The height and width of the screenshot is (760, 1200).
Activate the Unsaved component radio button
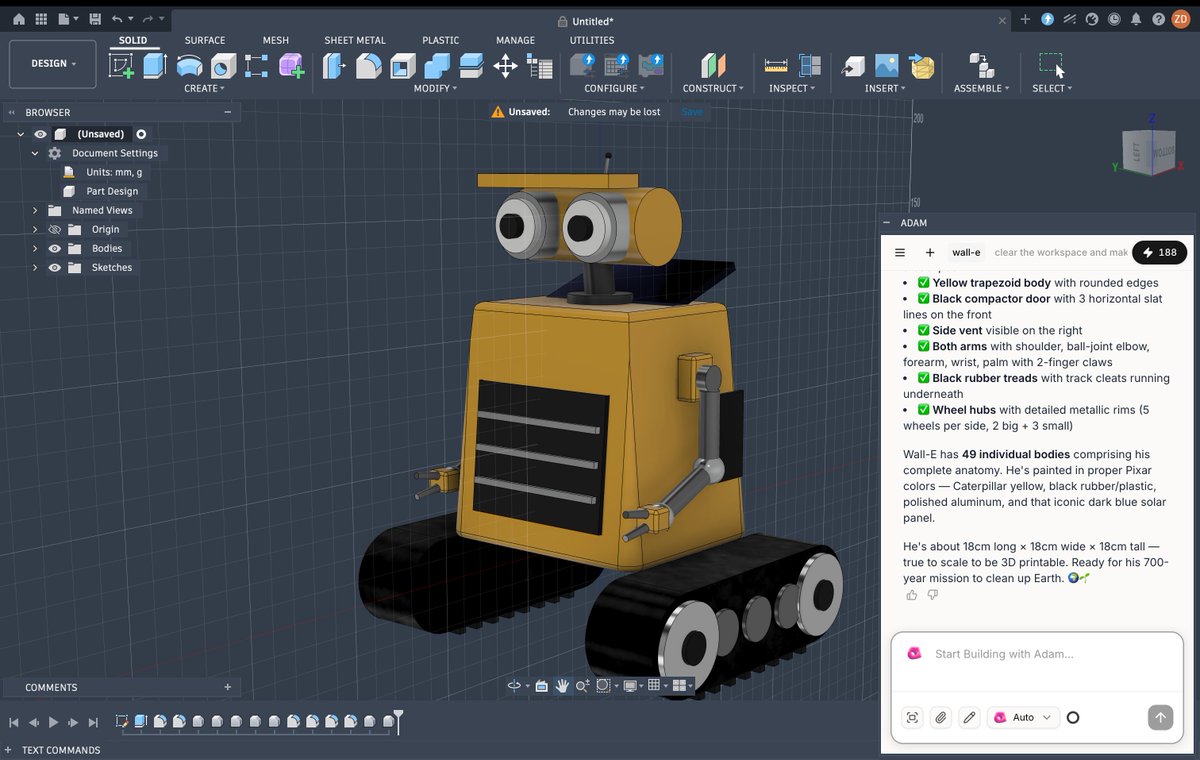(141, 134)
